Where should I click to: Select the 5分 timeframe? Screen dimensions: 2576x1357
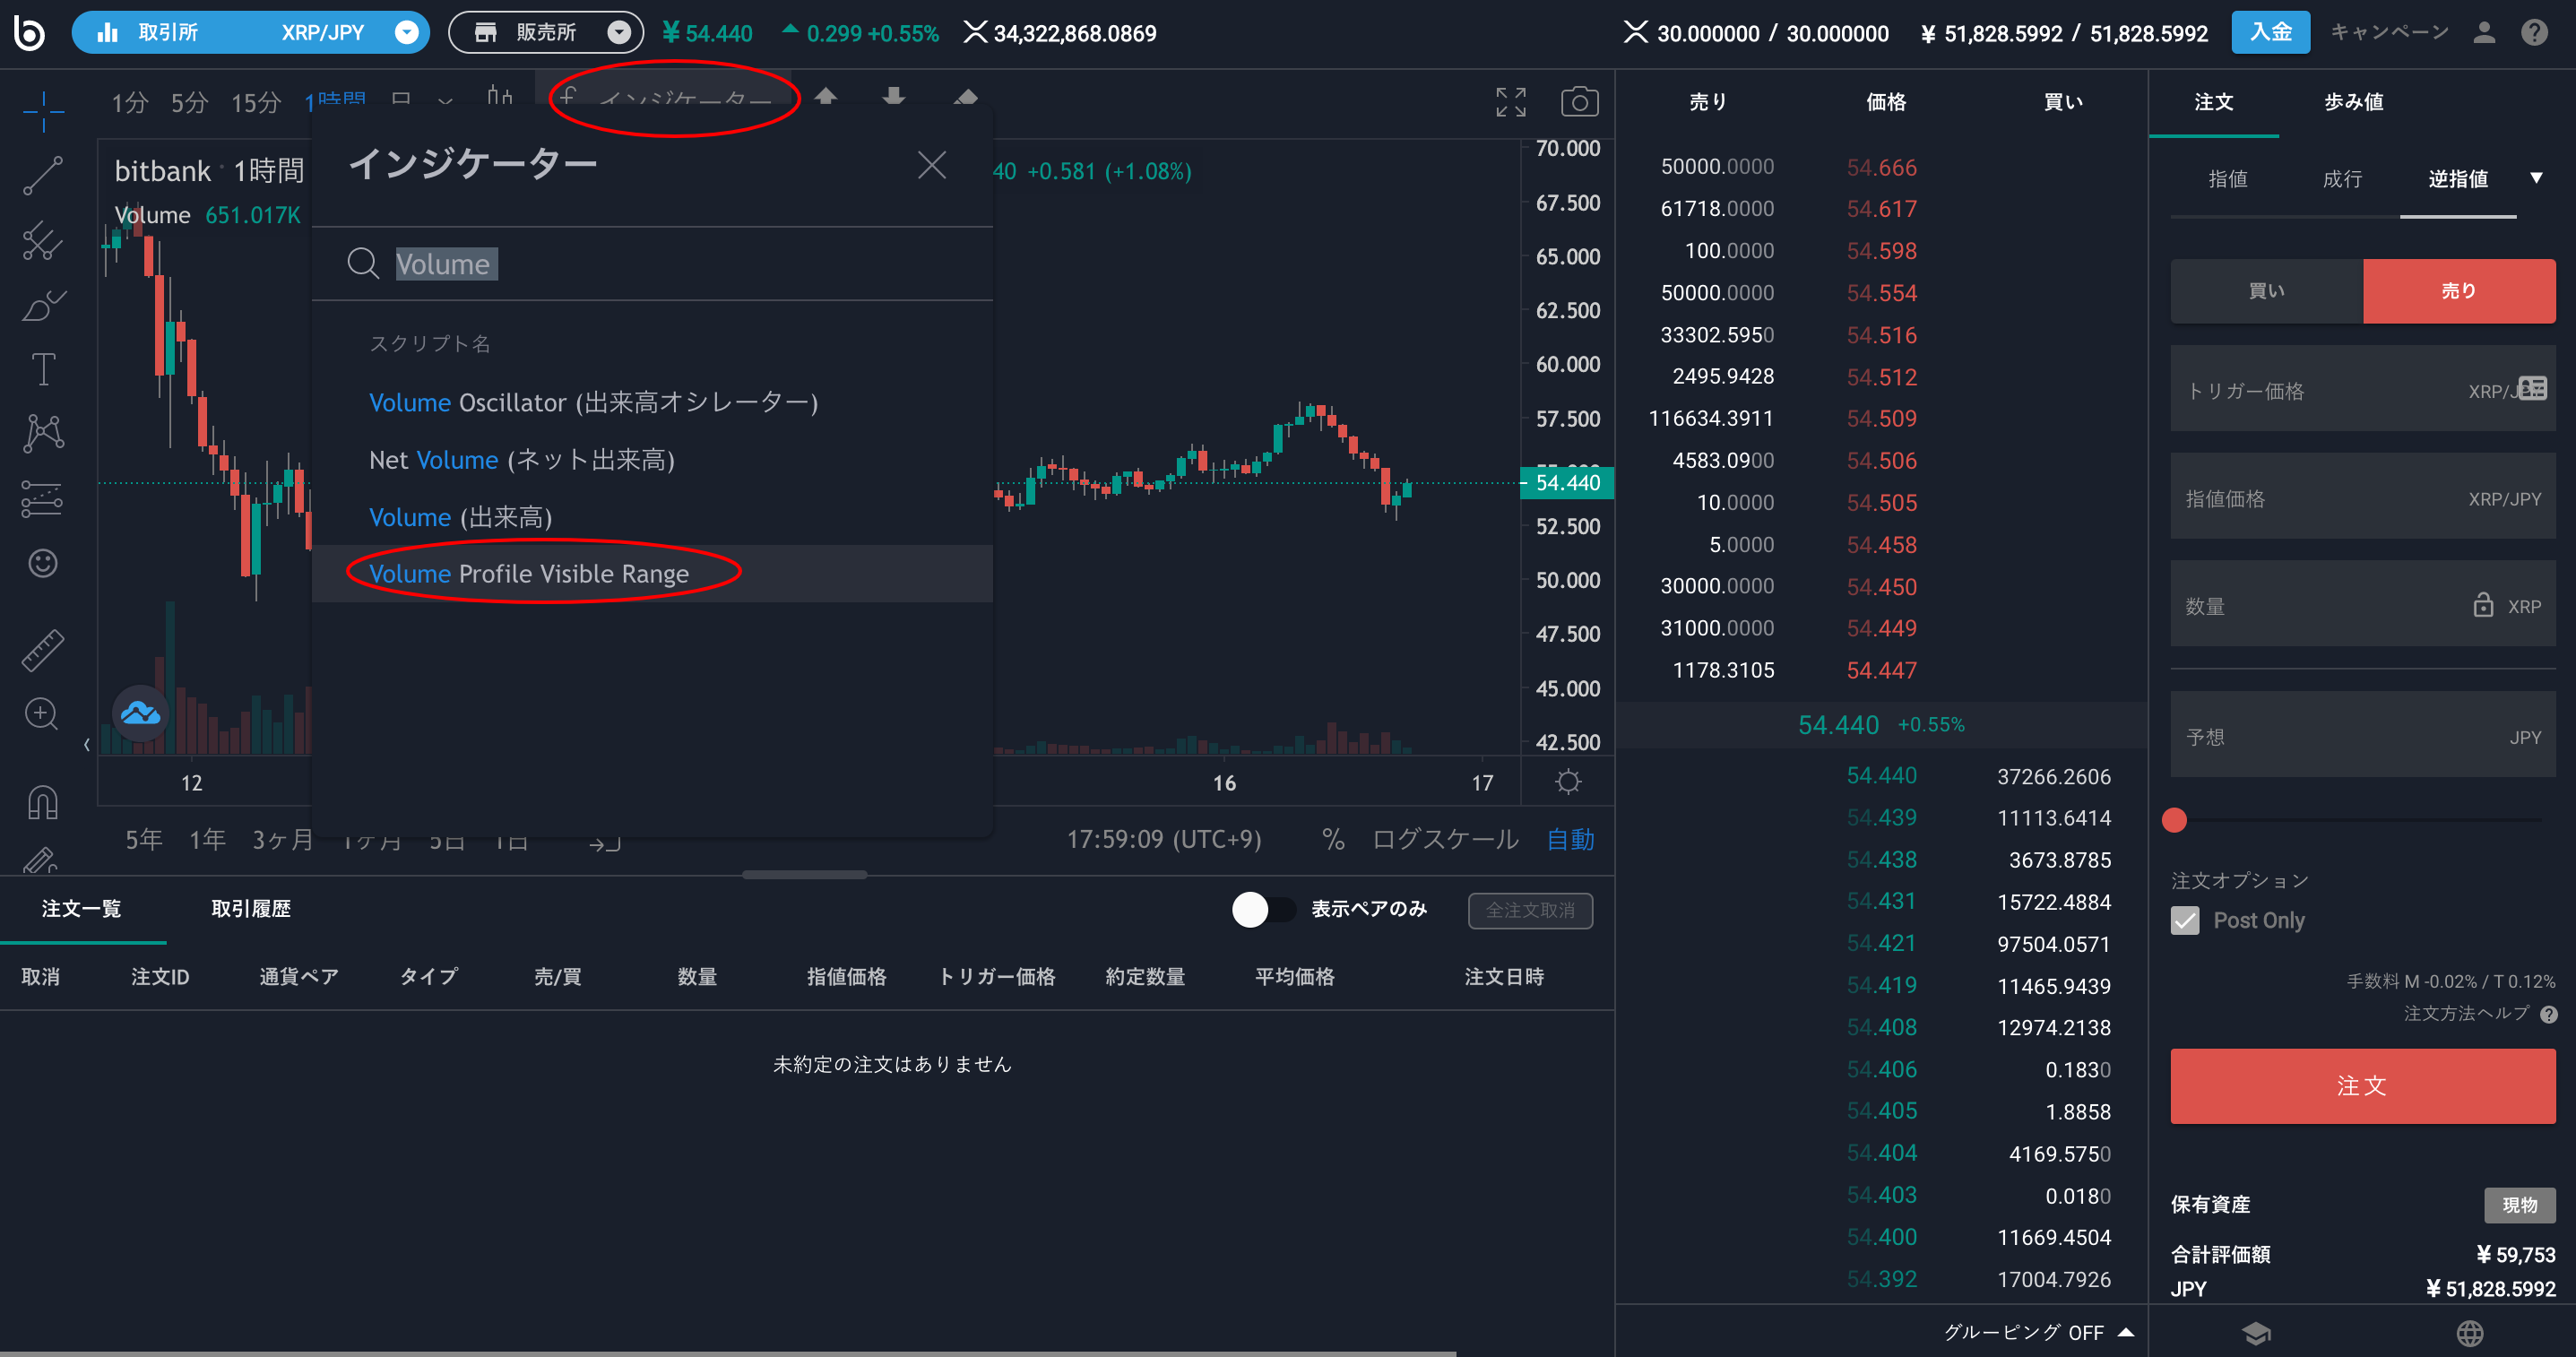tap(189, 103)
